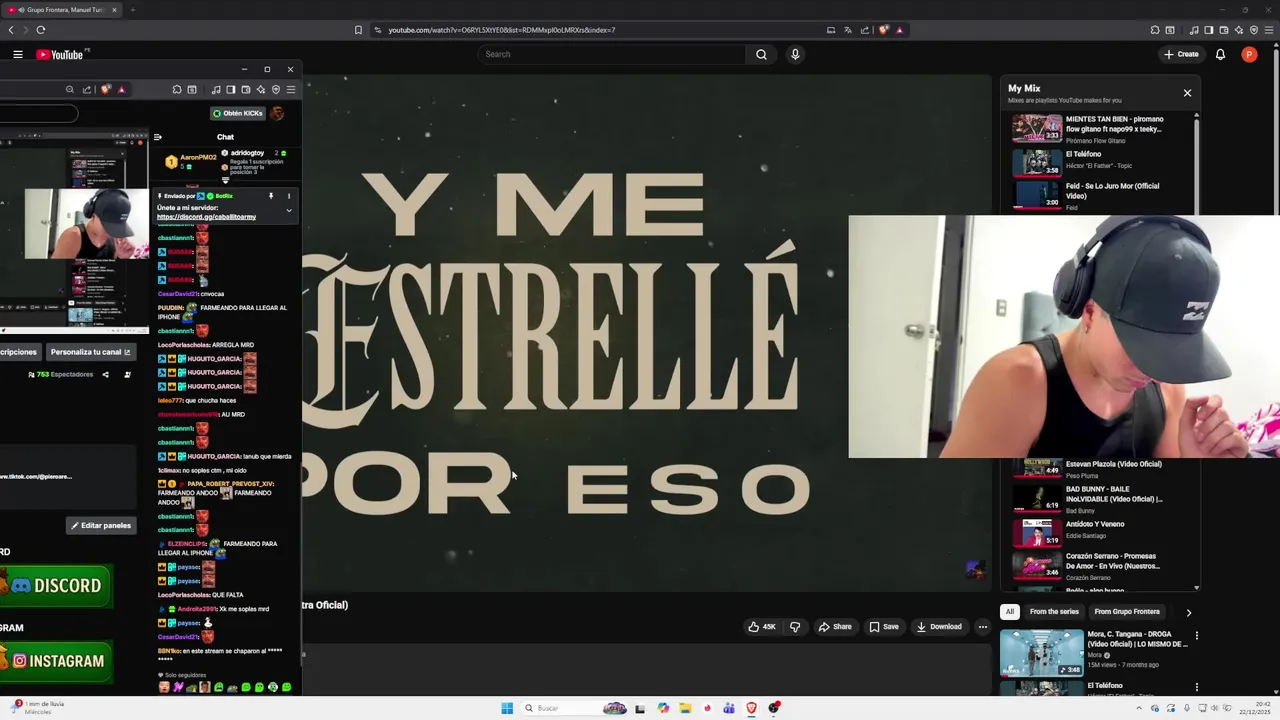This screenshot has width=1280, height=720.
Task: Open Mora, C. Tangana - DROGA recommended video
Action: click(1096, 652)
